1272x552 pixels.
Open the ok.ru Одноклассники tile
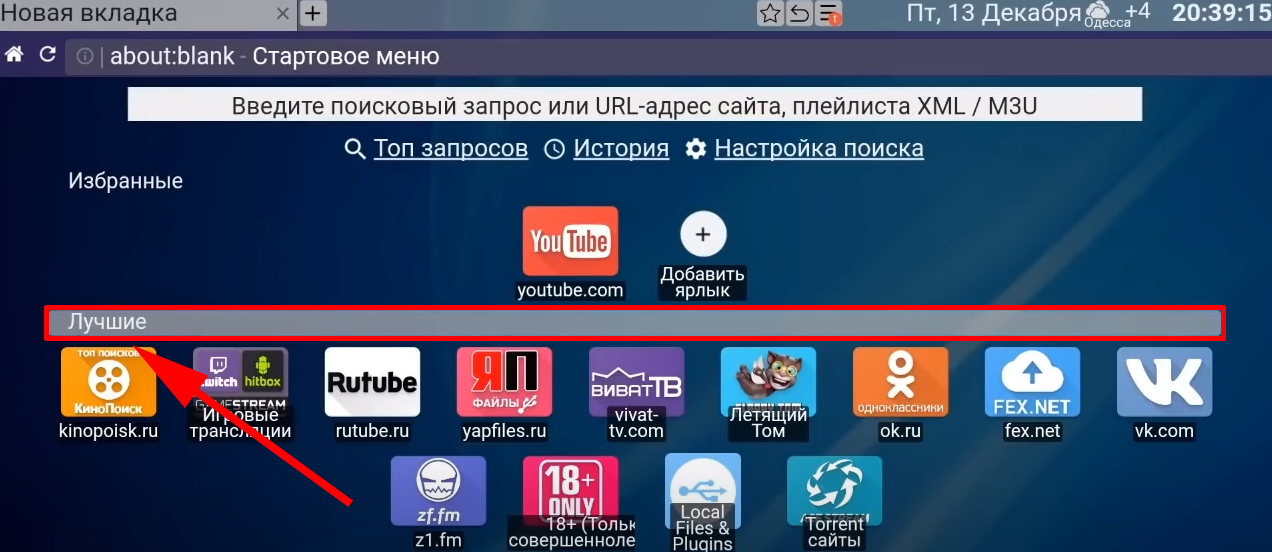(x=900, y=382)
